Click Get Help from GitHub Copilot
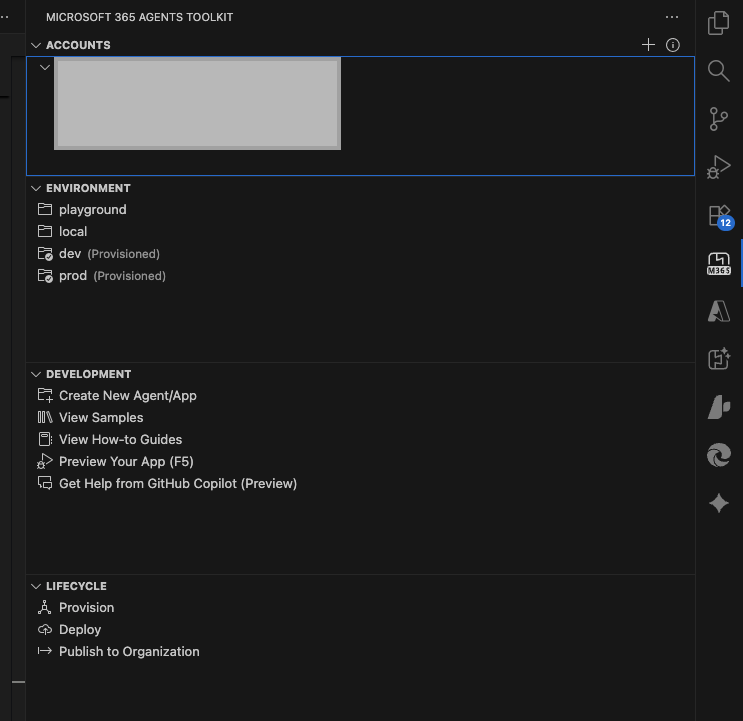Image resolution: width=743 pixels, height=721 pixels. (177, 484)
